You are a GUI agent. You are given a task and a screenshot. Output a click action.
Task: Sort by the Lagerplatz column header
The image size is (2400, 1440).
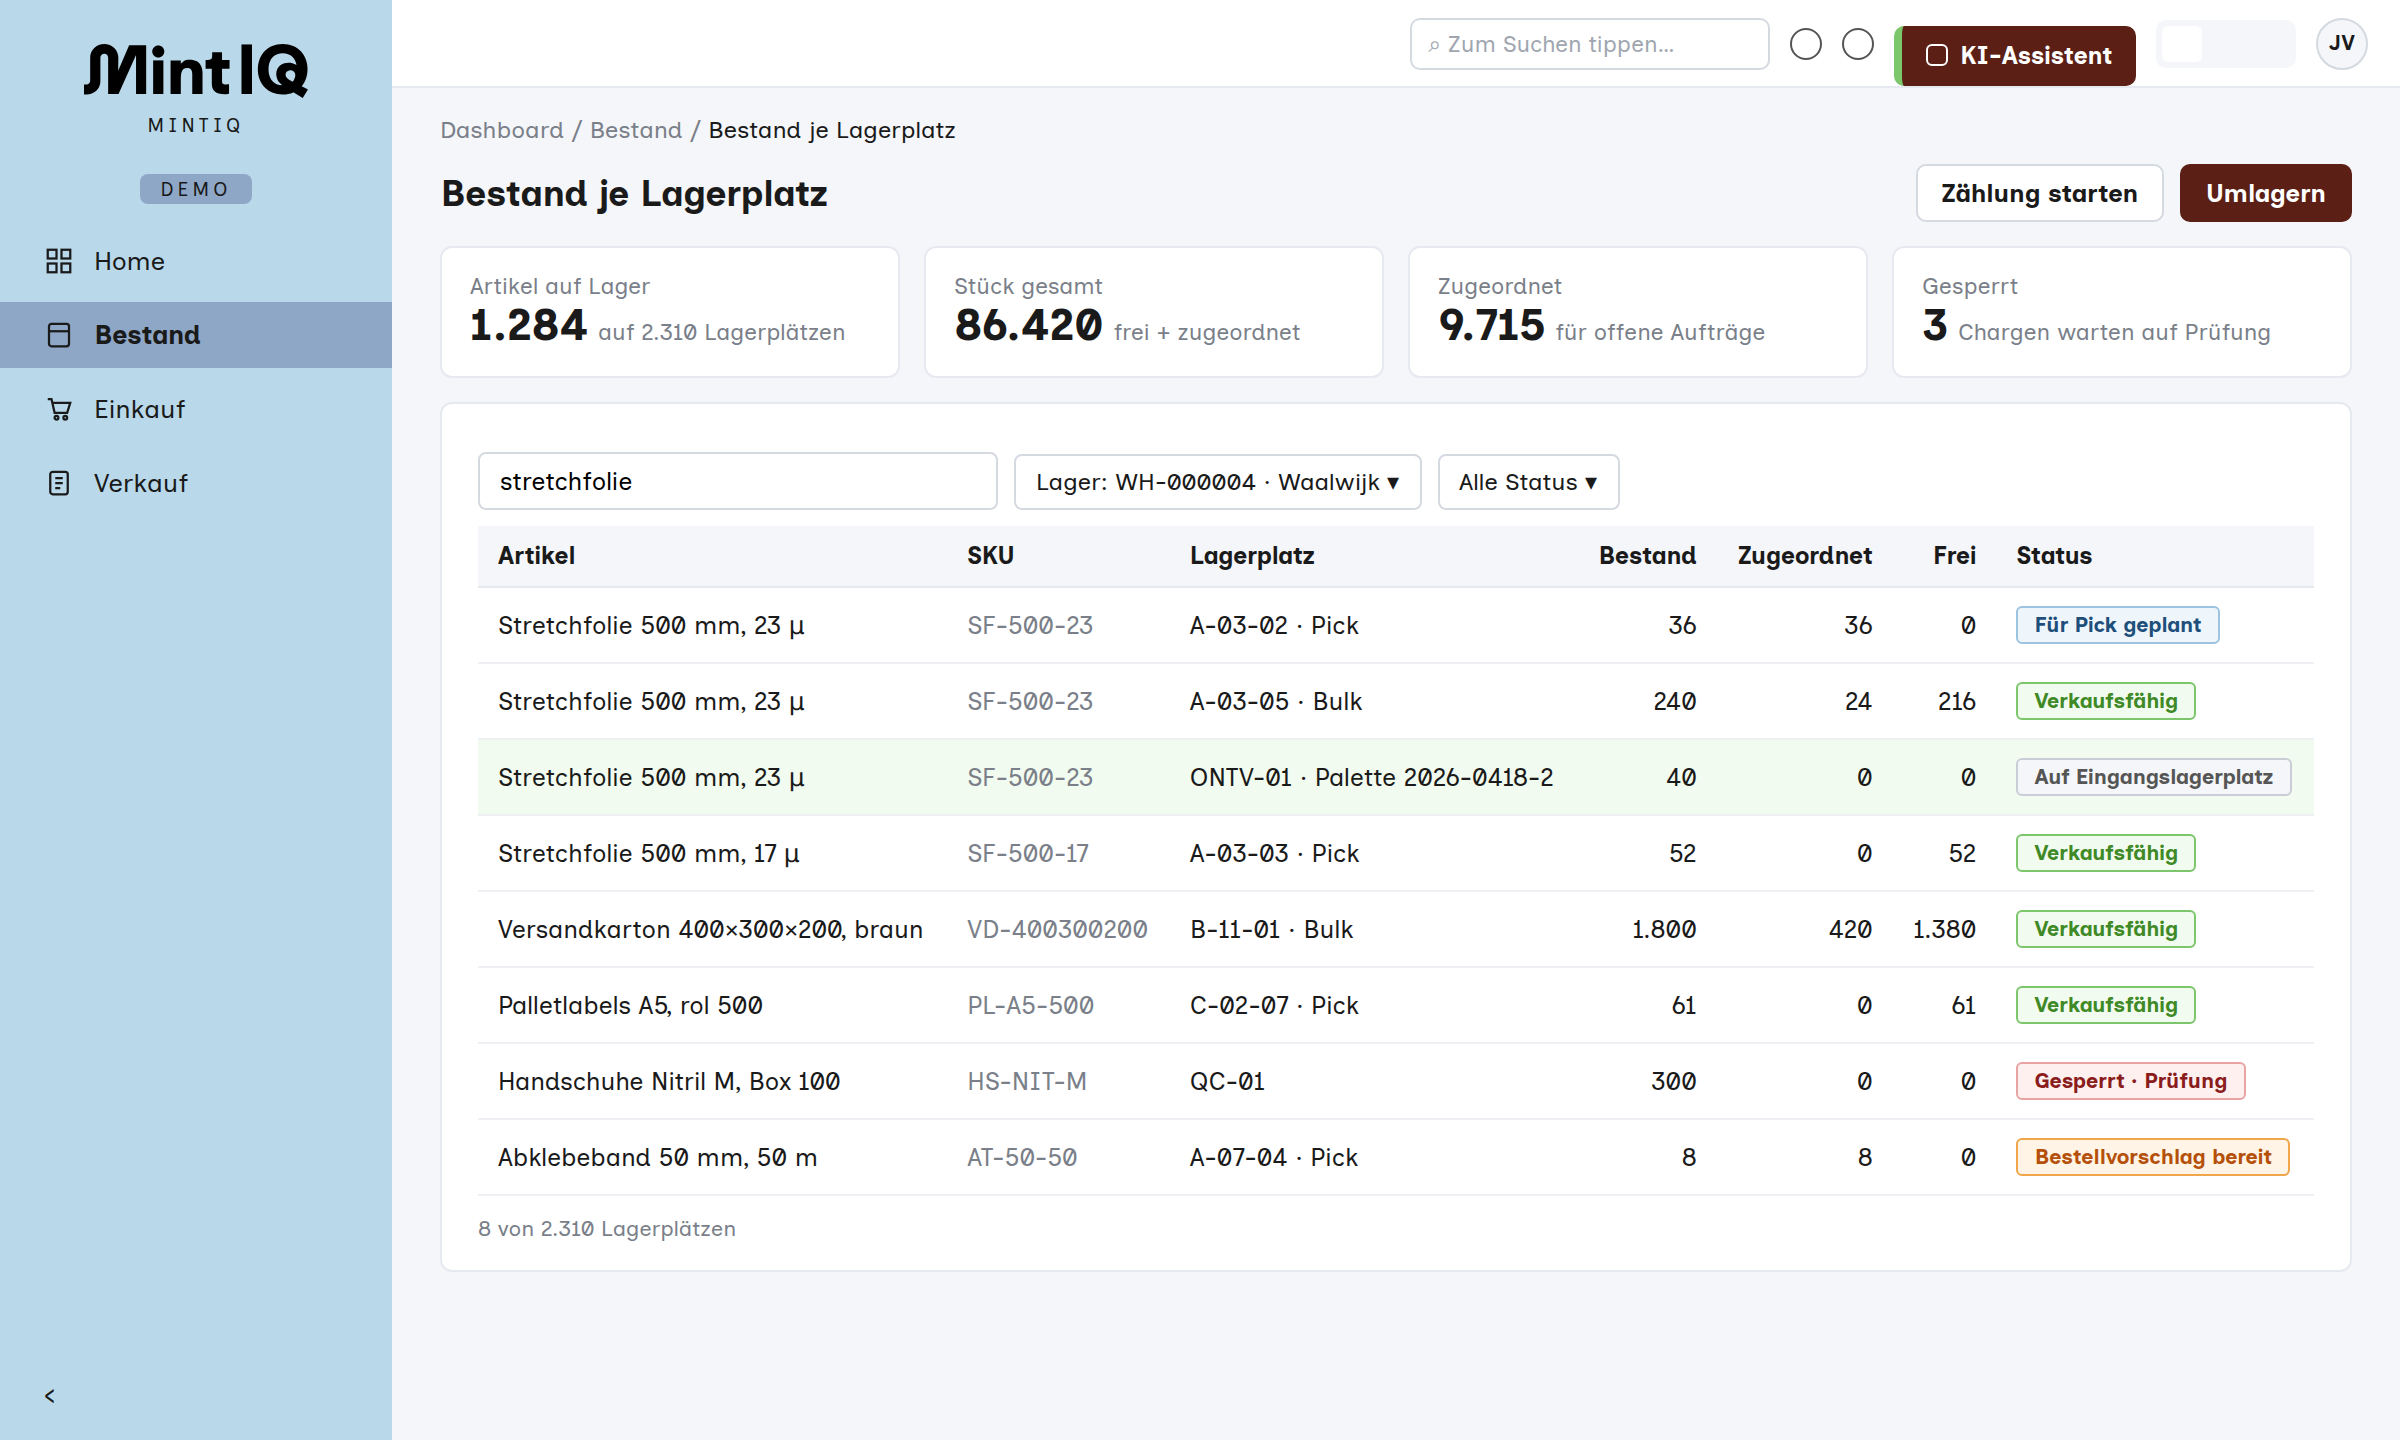(1252, 556)
